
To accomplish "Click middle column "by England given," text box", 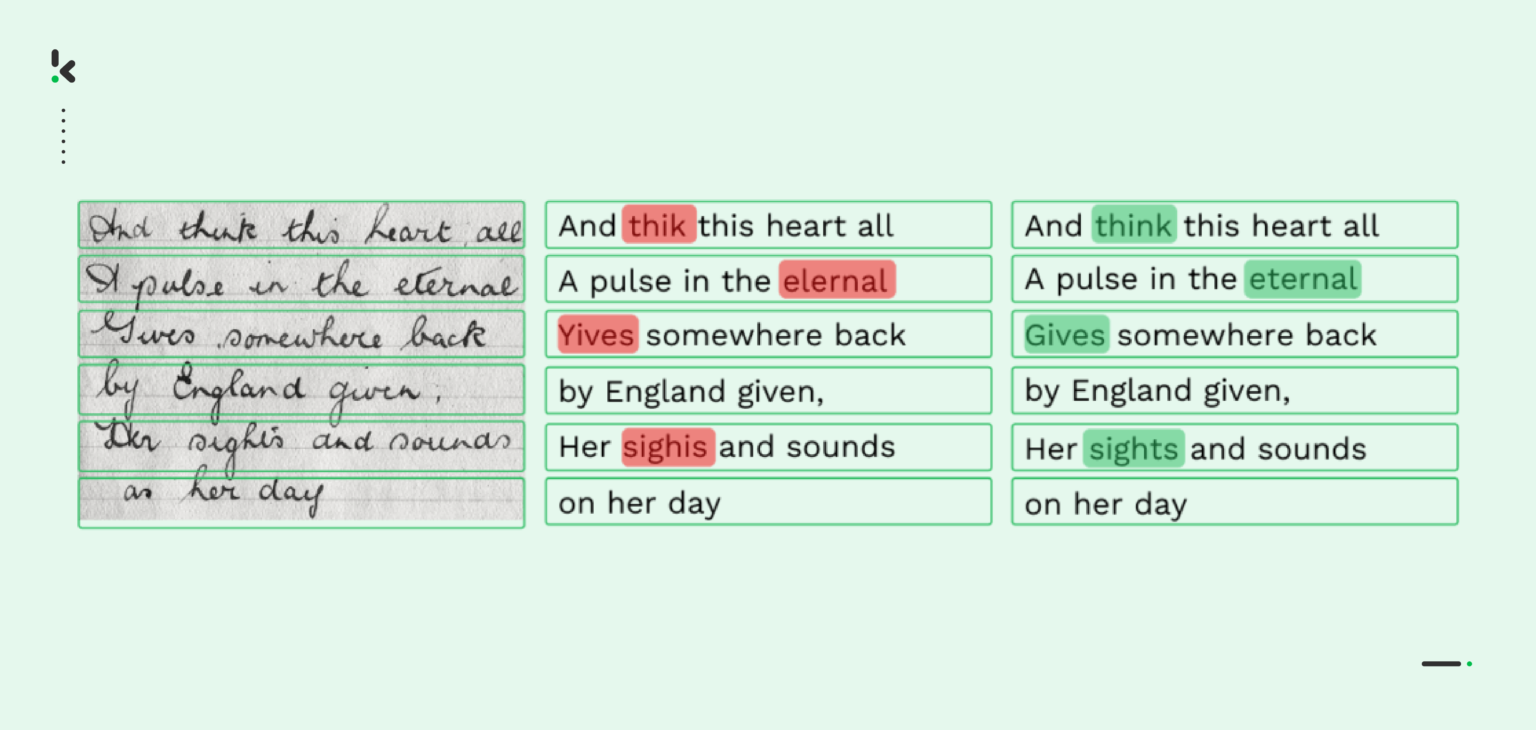I will point(768,390).
